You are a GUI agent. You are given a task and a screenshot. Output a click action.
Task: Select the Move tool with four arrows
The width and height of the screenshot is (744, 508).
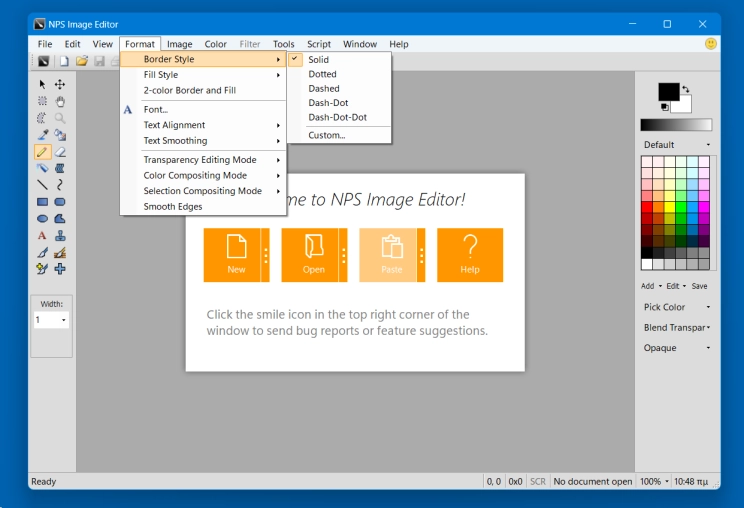(60, 84)
